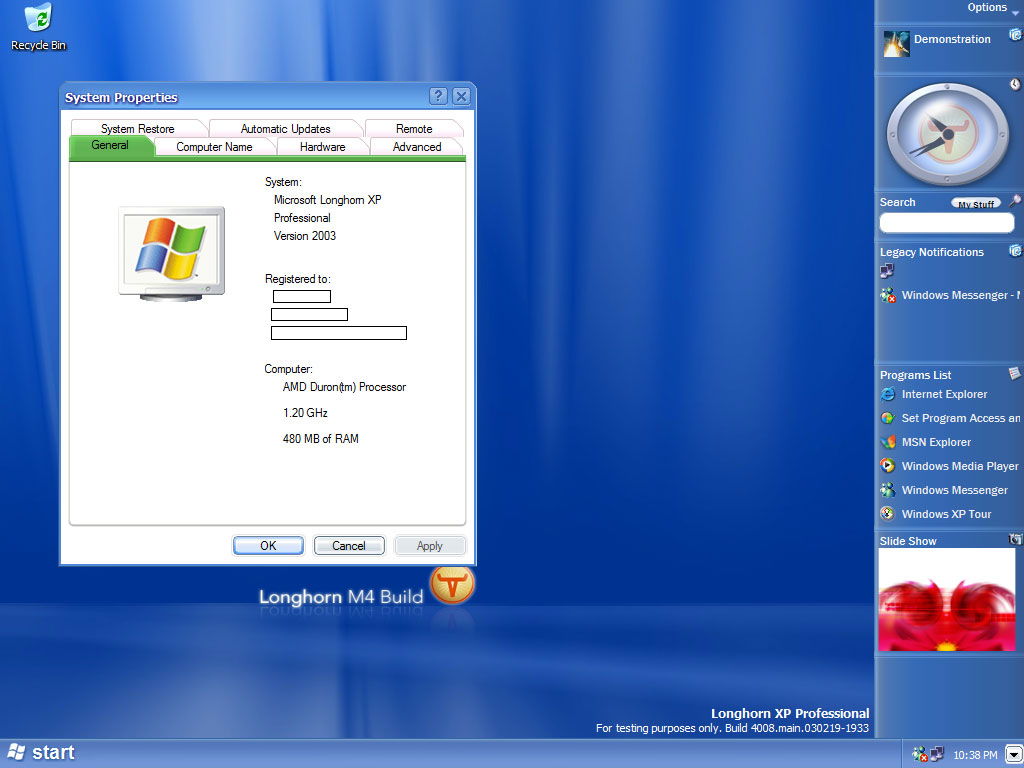
Task: Click the Legacy Notifications heading
Action: pyautogui.click(x=931, y=252)
